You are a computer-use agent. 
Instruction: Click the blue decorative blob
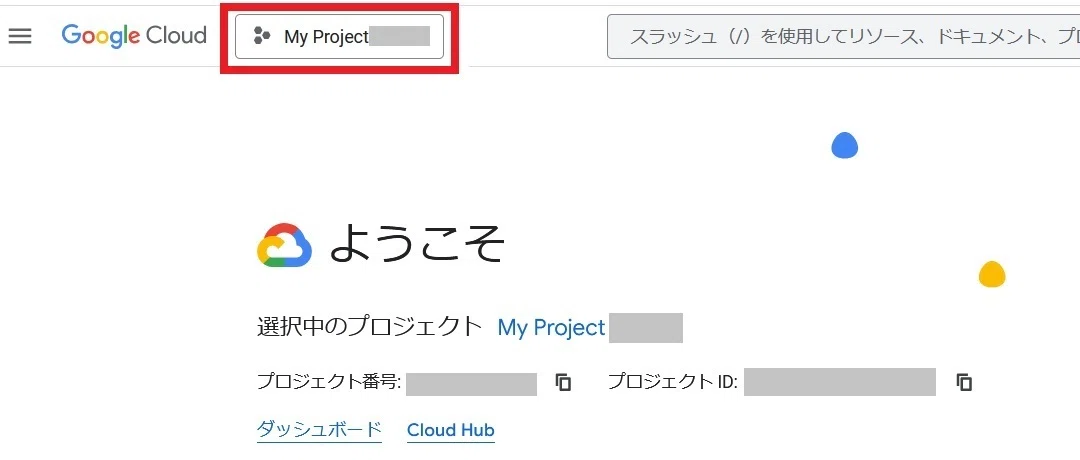tap(844, 145)
